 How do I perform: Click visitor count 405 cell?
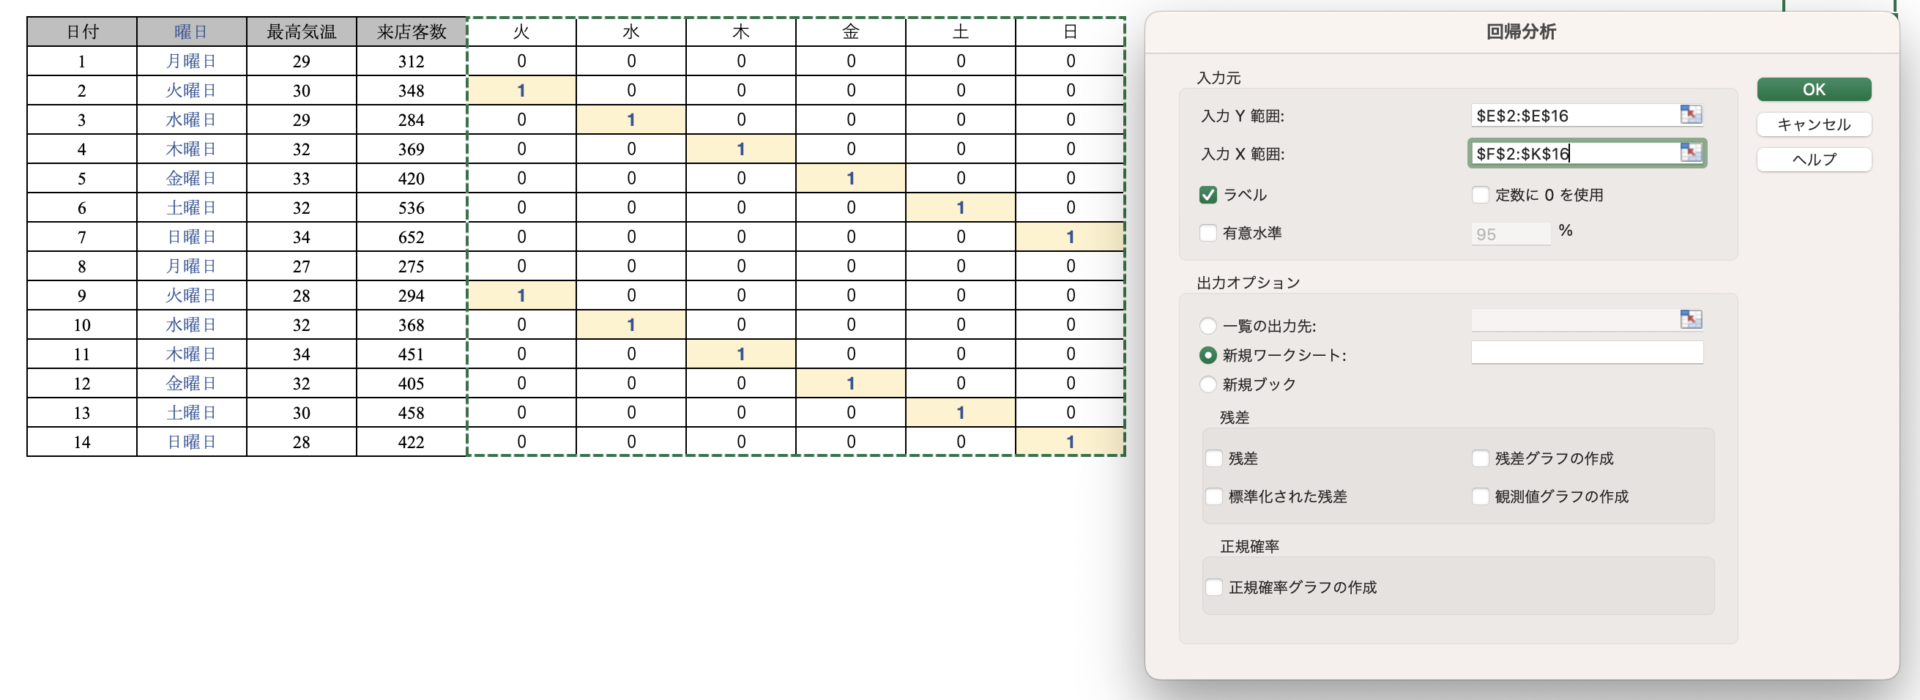coord(412,383)
